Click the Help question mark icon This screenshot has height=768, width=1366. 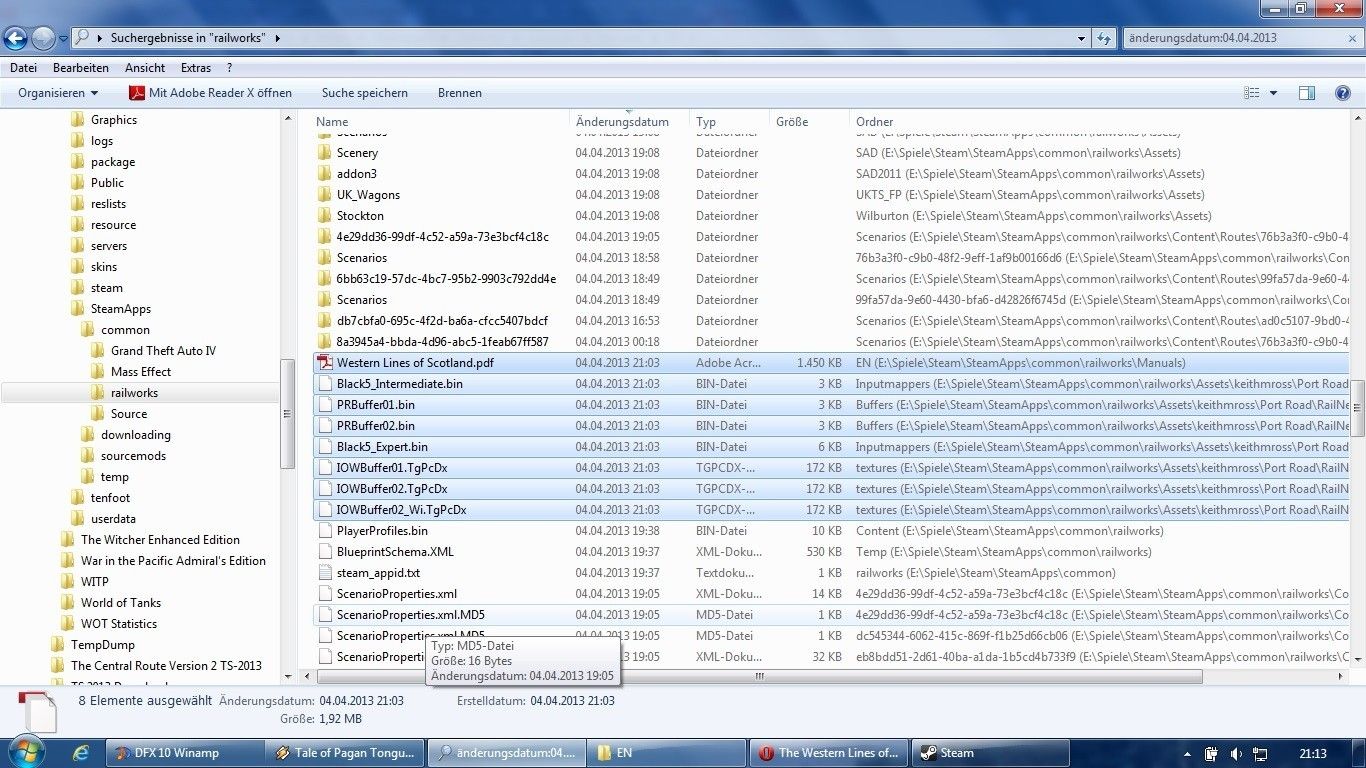pyautogui.click(x=1343, y=93)
